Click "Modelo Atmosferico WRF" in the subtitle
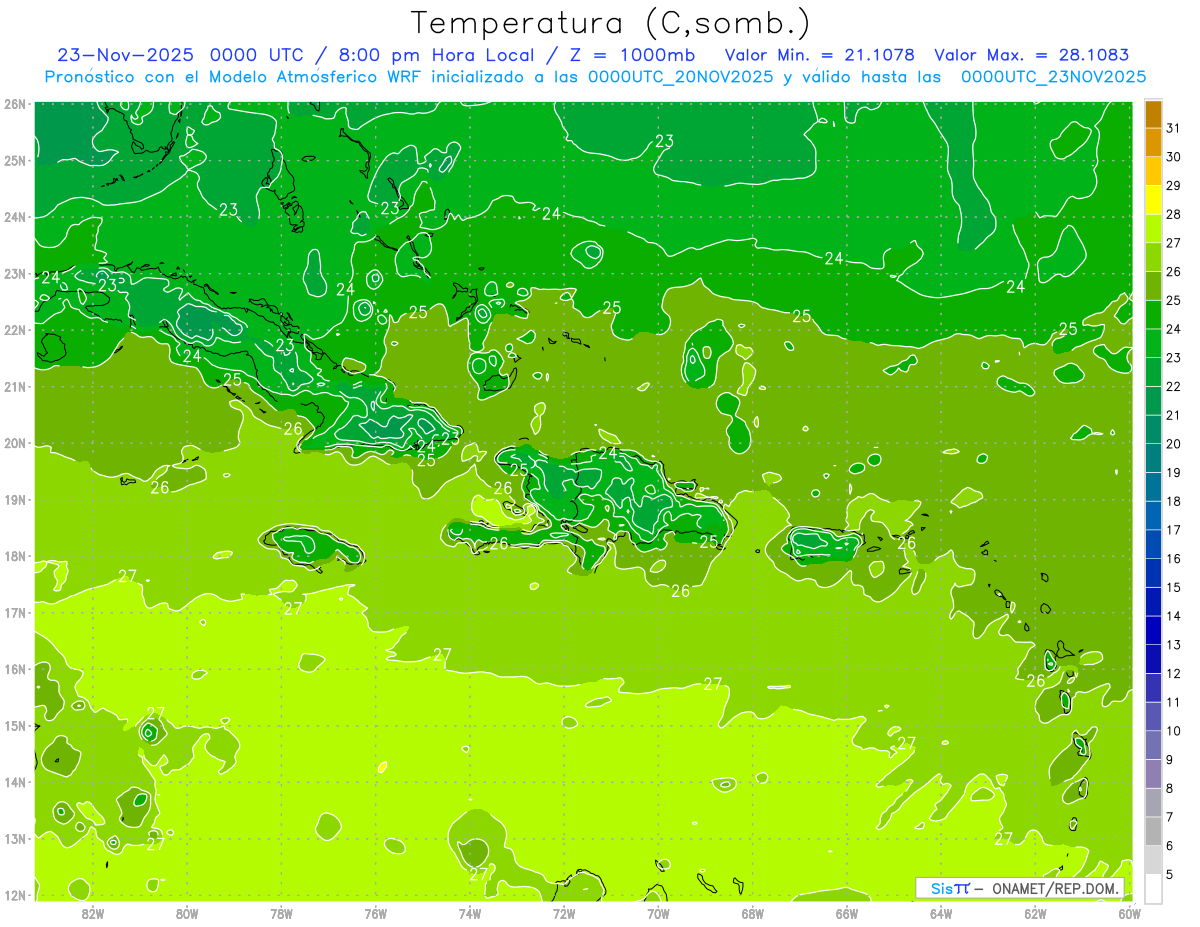Image resolution: width=1200 pixels, height=927 pixels. 317,77
